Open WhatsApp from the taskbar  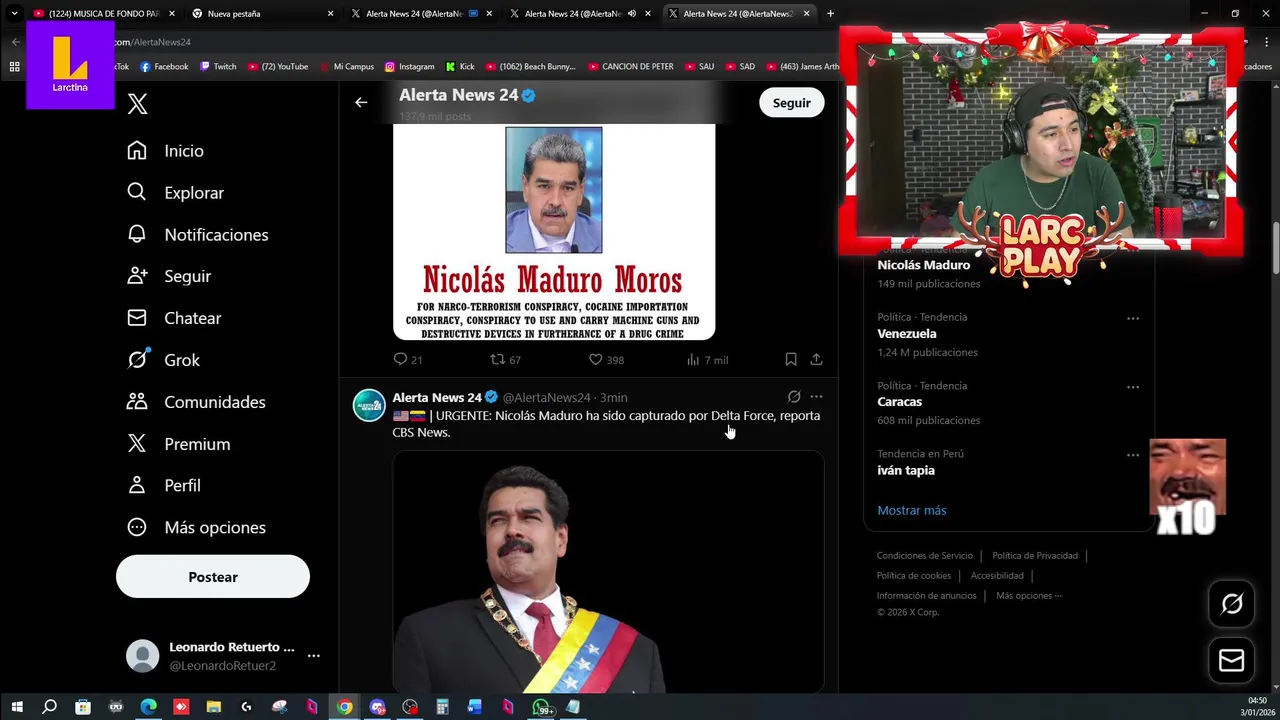(541, 707)
